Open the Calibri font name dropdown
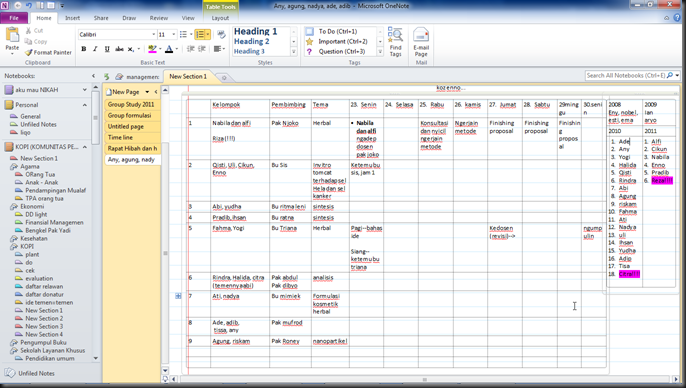 (x=154, y=34)
